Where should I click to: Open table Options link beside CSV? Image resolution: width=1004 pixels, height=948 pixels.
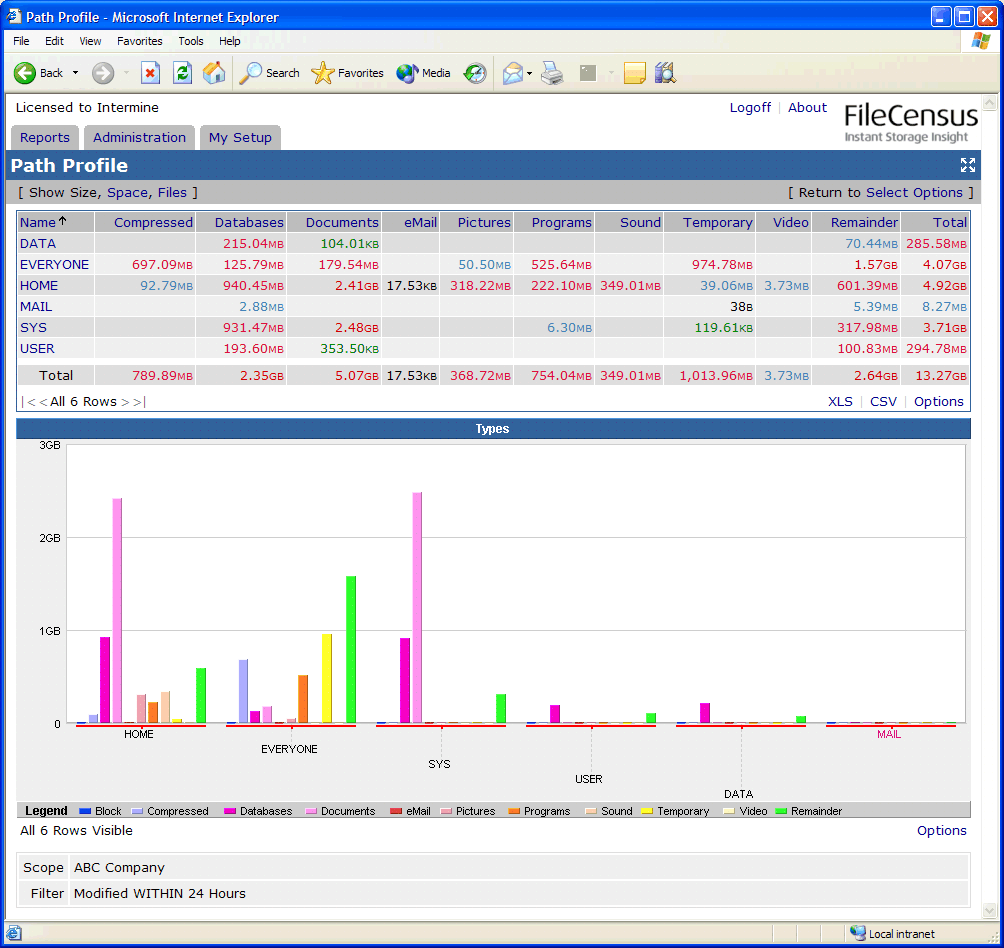tap(939, 401)
